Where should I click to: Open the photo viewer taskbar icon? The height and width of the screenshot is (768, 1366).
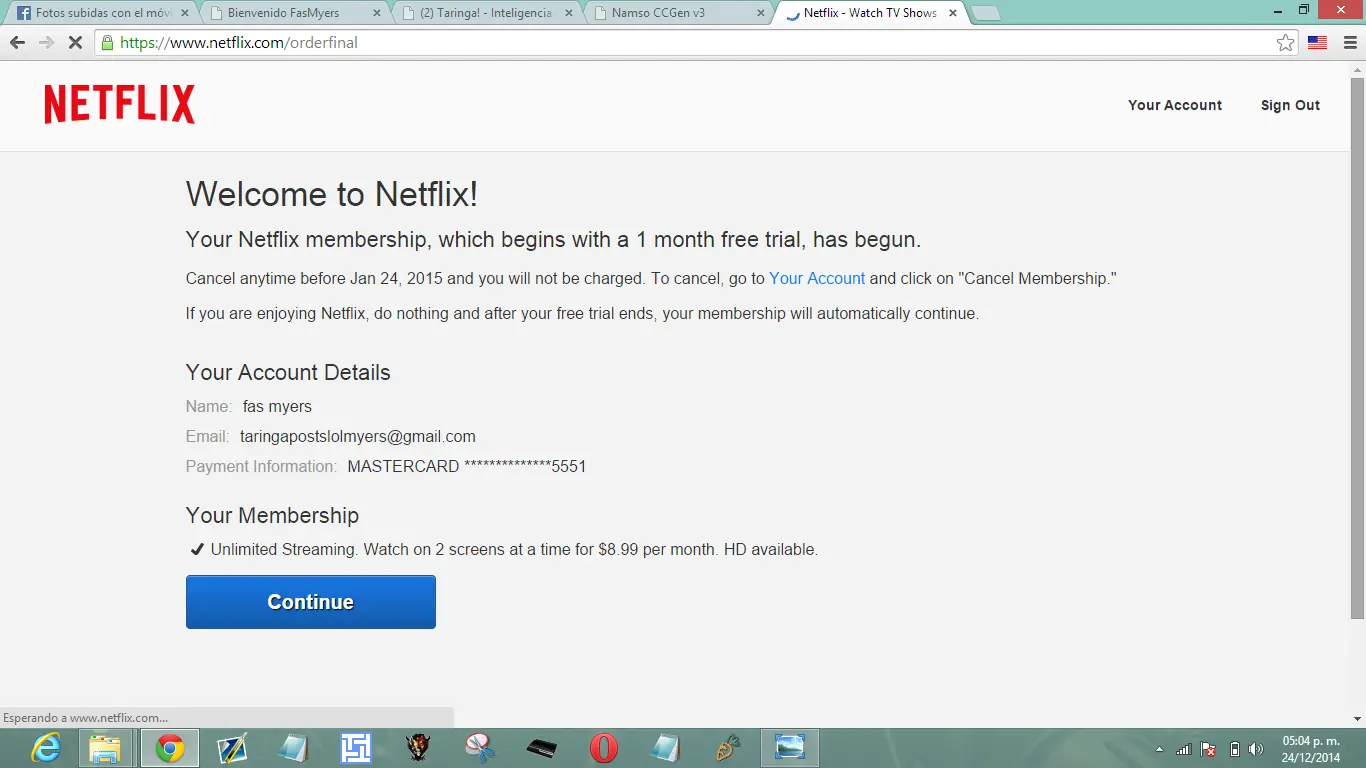(x=790, y=748)
